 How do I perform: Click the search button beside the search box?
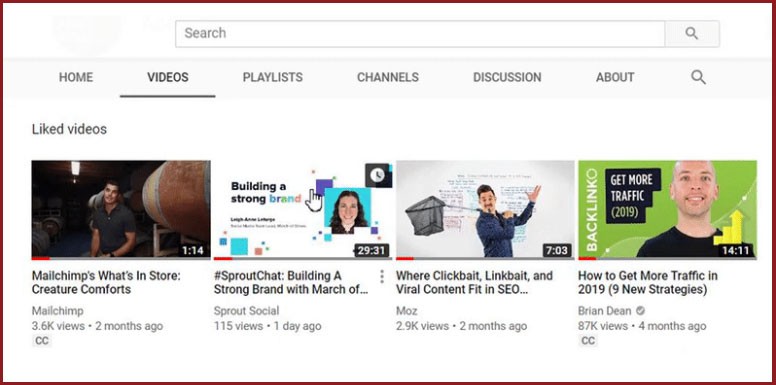(x=692, y=34)
